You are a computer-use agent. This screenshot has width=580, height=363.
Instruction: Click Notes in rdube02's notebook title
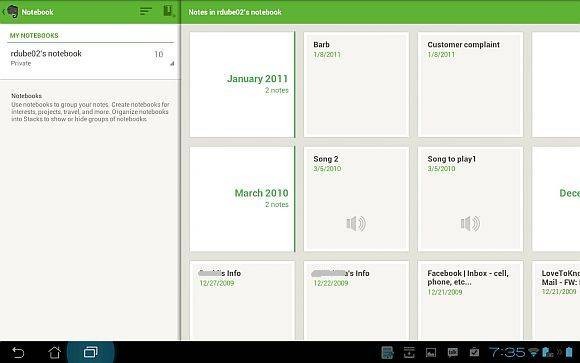[x=235, y=12]
